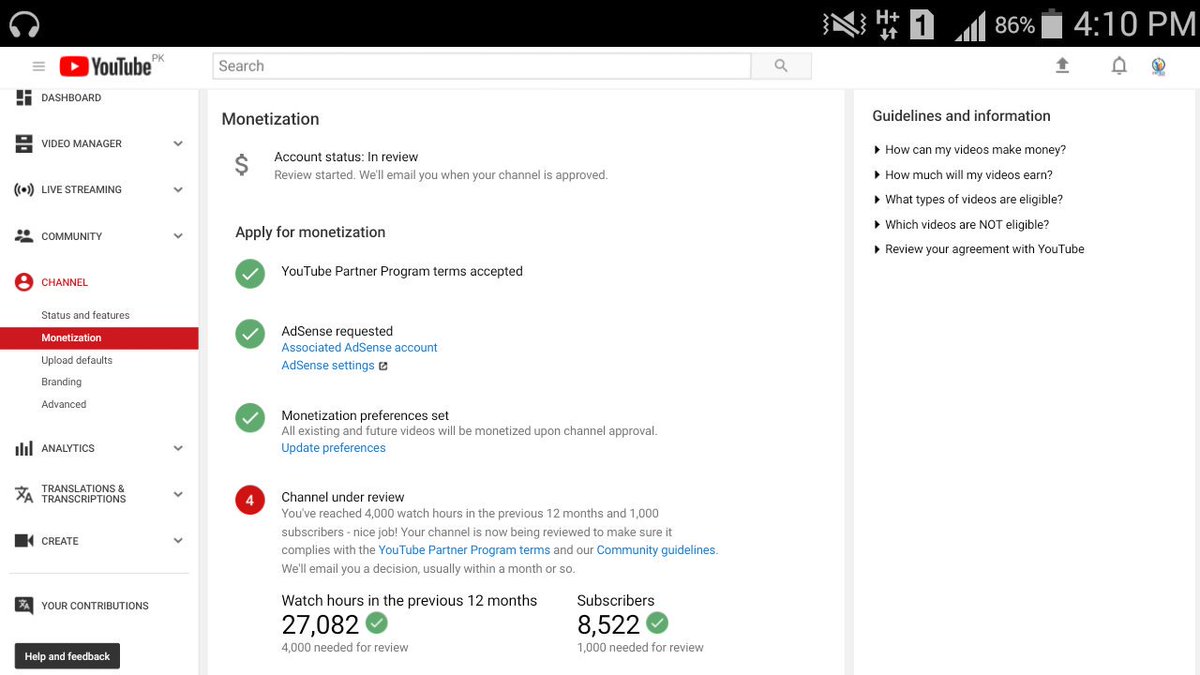
Task: Tap the muted vibrate status icon
Action: point(844,24)
